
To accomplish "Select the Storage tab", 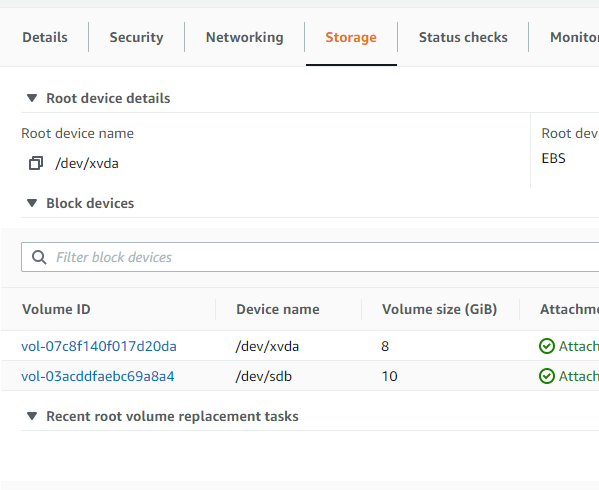I will click(x=351, y=37).
